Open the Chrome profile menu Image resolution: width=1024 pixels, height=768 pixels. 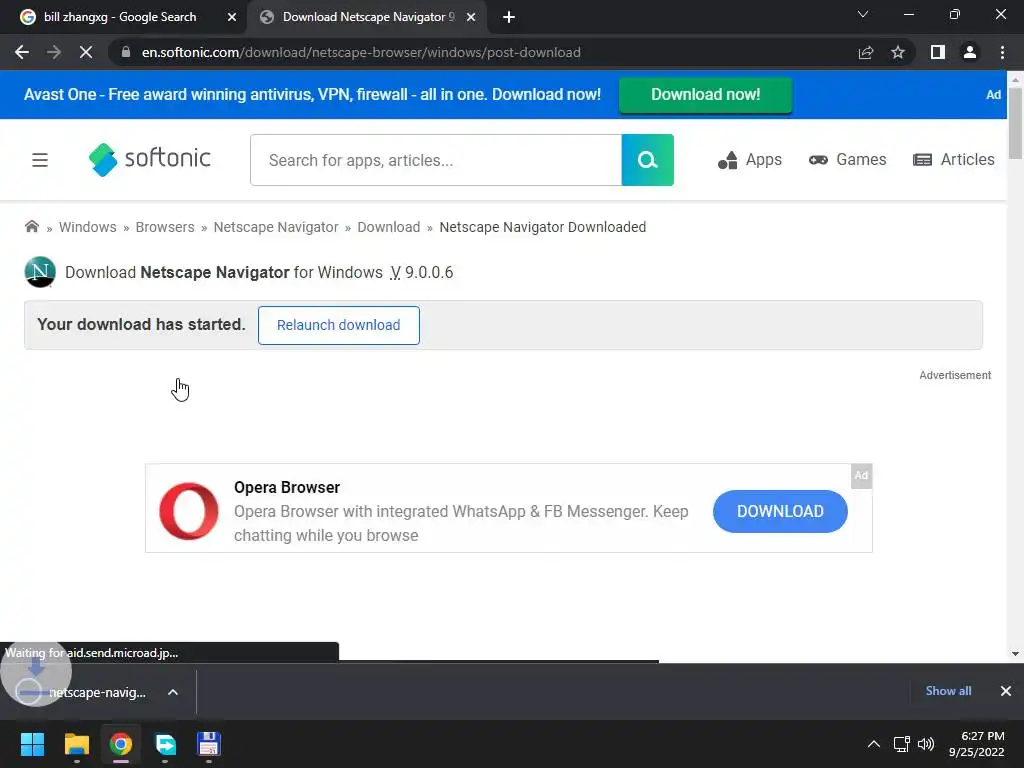[970, 52]
